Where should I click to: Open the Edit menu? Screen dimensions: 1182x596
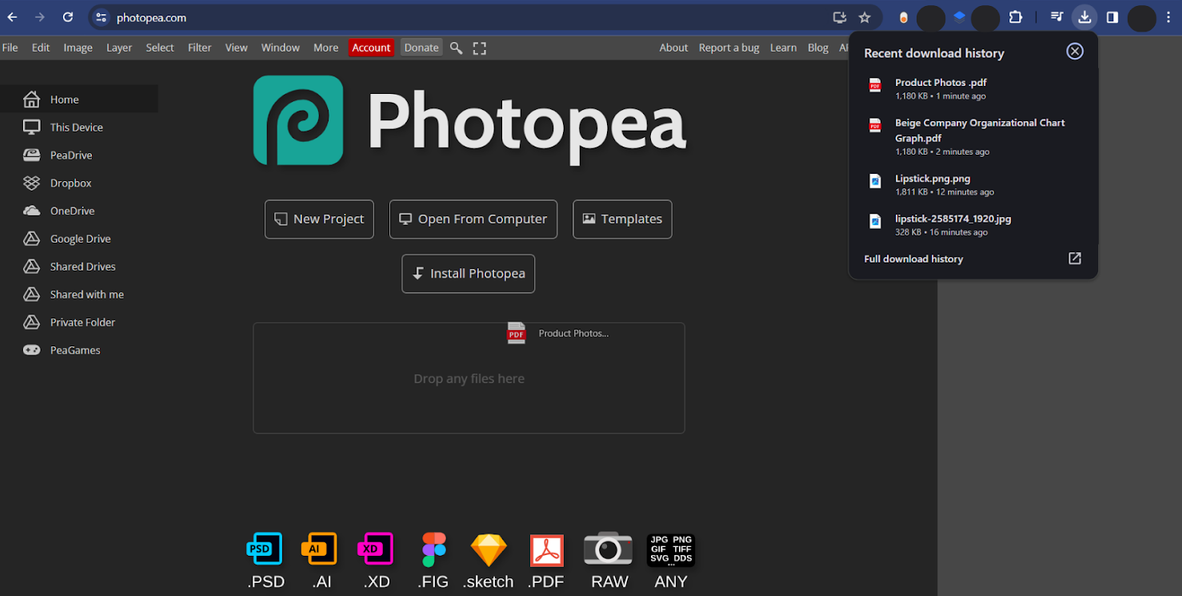[x=41, y=47]
